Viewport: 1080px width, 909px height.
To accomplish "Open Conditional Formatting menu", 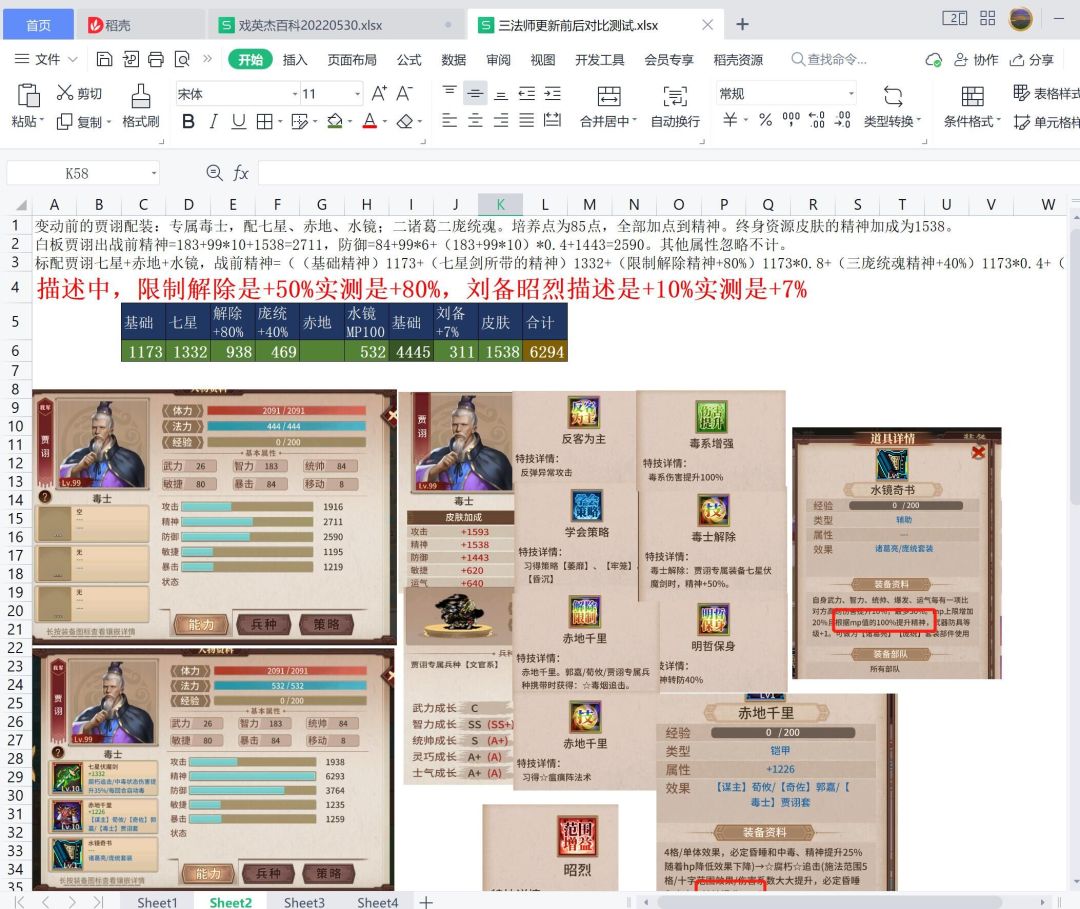I will click(972, 107).
